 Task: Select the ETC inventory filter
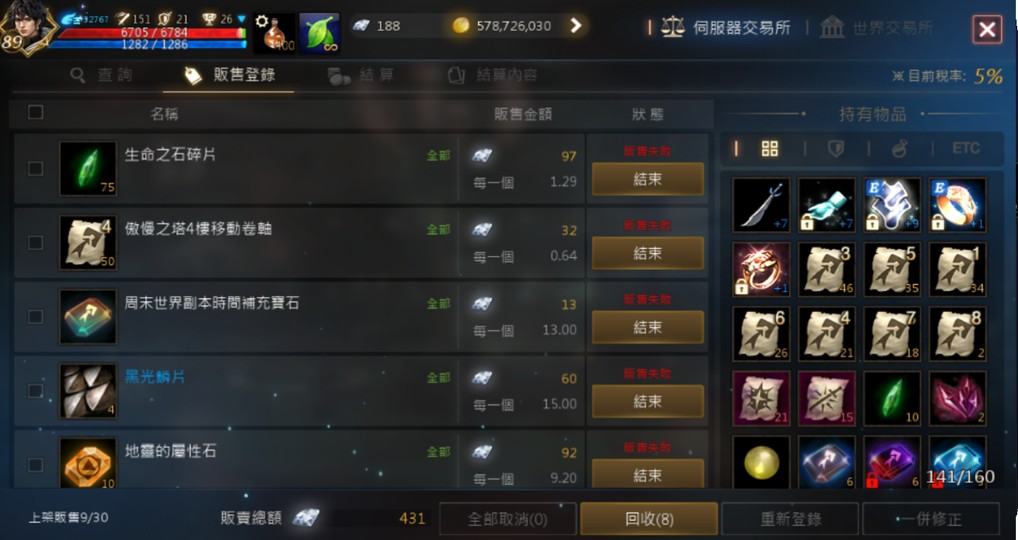965,149
